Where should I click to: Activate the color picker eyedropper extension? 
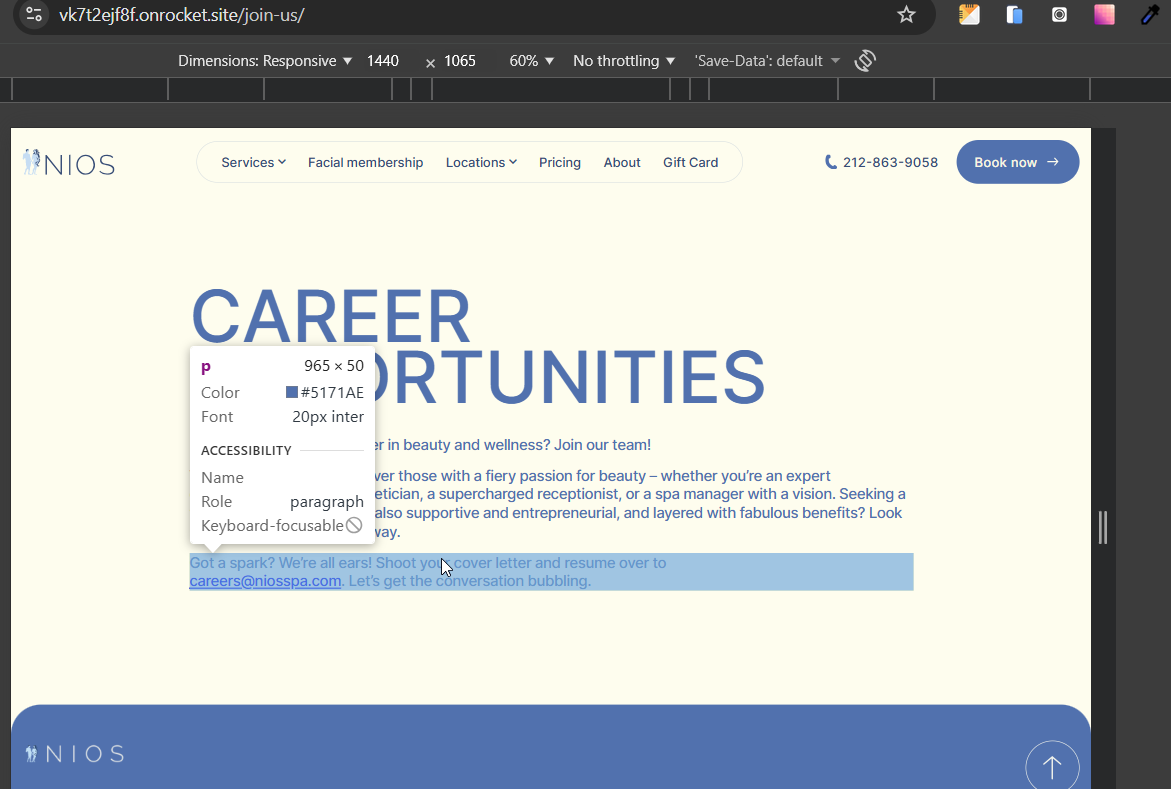click(1150, 14)
